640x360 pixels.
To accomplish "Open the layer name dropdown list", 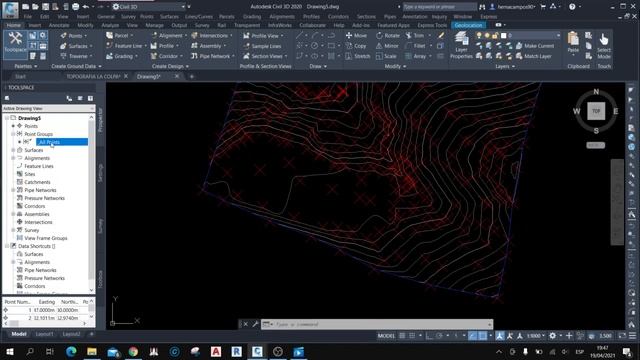I will pyautogui.click(x=534, y=36).
